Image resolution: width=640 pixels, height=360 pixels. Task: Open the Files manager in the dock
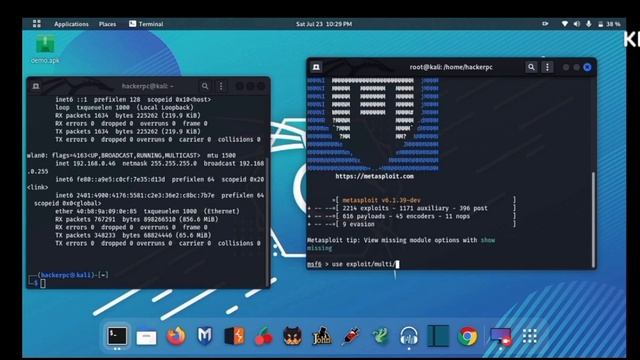tap(146, 337)
